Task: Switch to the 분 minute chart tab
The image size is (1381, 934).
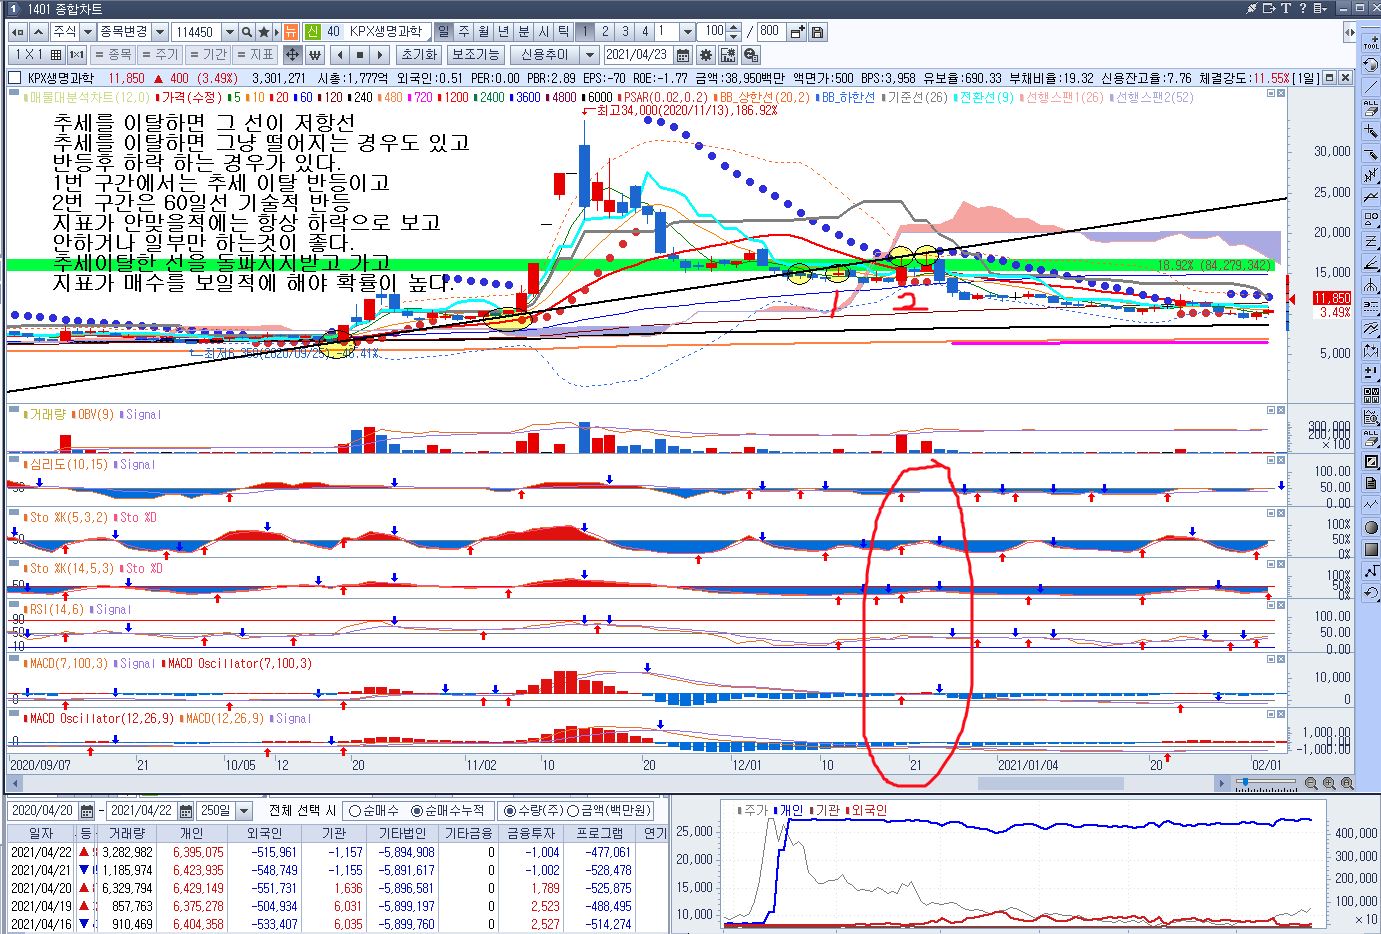Action: tap(524, 32)
